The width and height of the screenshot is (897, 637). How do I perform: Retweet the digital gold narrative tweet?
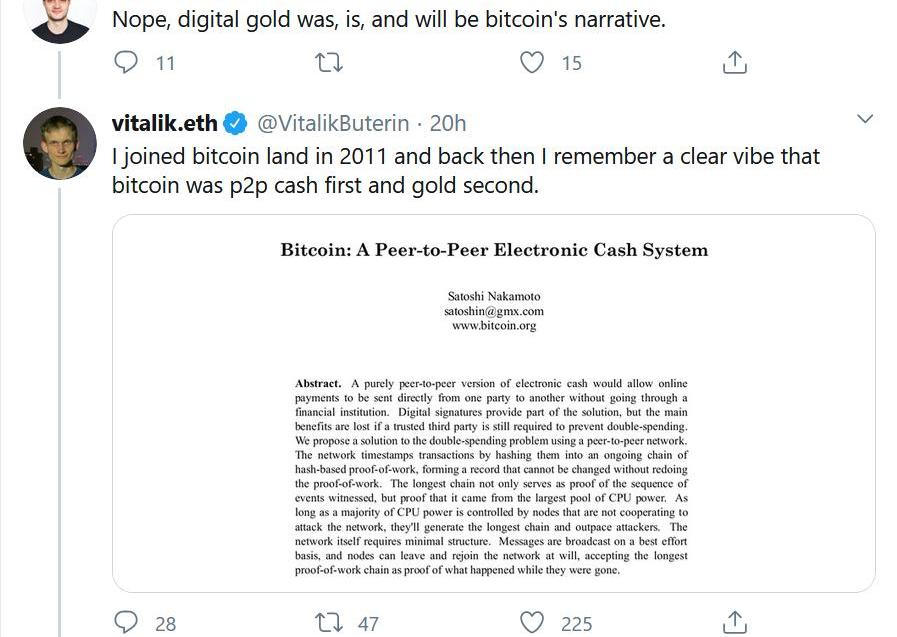[329, 63]
